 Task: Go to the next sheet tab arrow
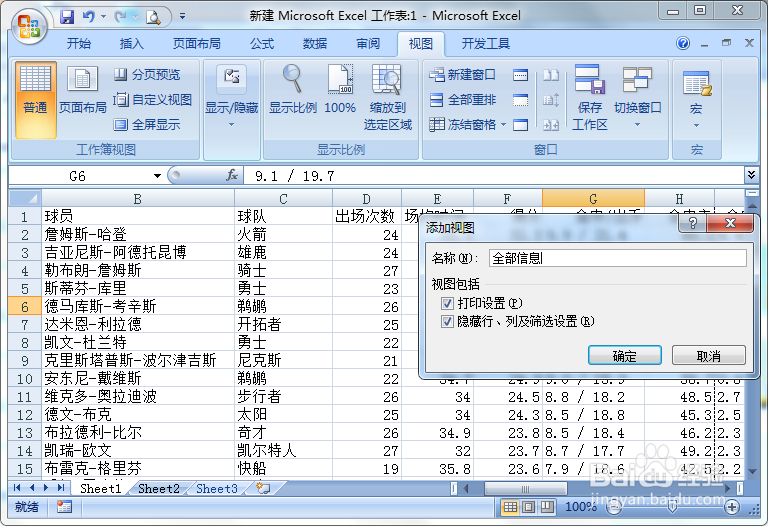[x=46, y=488]
